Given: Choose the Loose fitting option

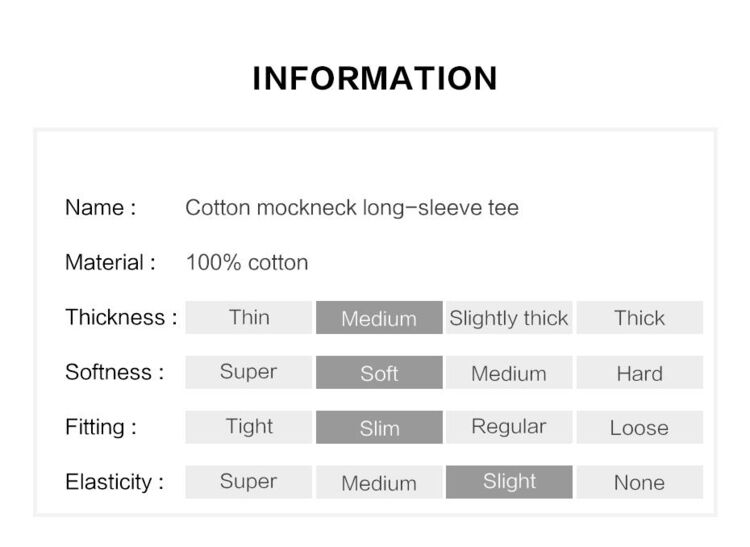Looking at the screenshot, I should coord(640,427).
